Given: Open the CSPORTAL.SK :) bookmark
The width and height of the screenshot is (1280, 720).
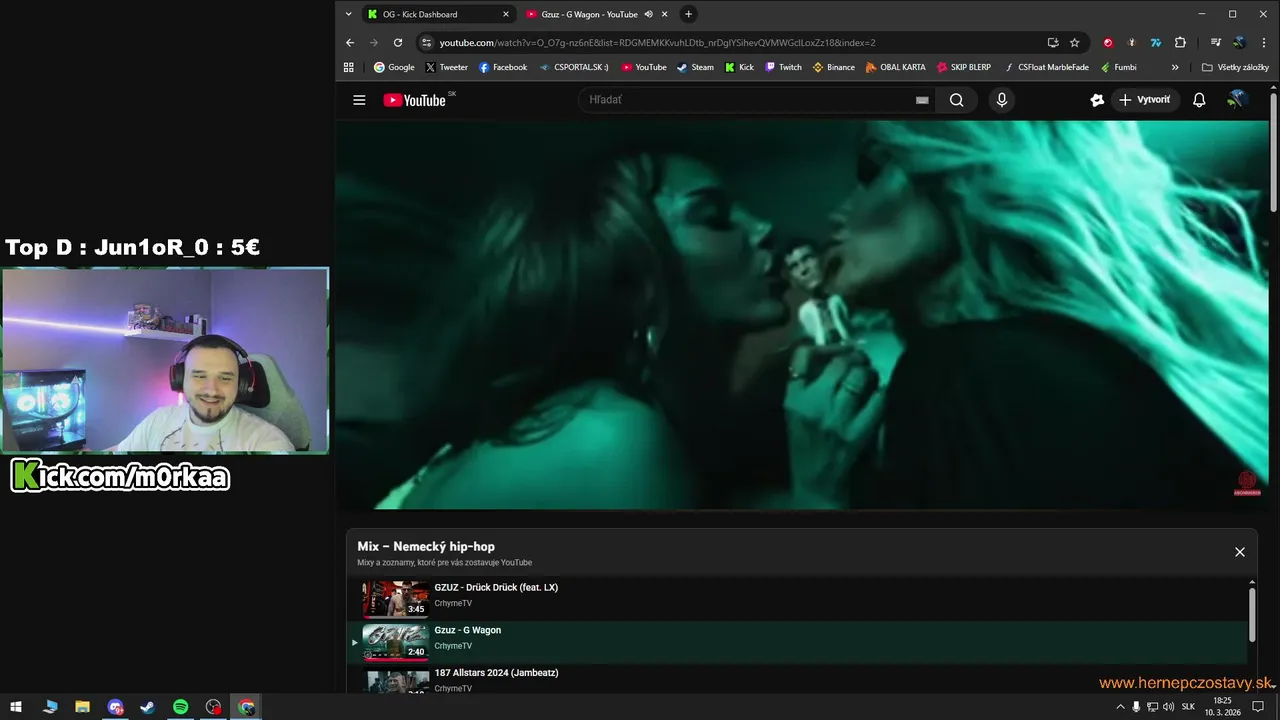Looking at the screenshot, I should (574, 67).
